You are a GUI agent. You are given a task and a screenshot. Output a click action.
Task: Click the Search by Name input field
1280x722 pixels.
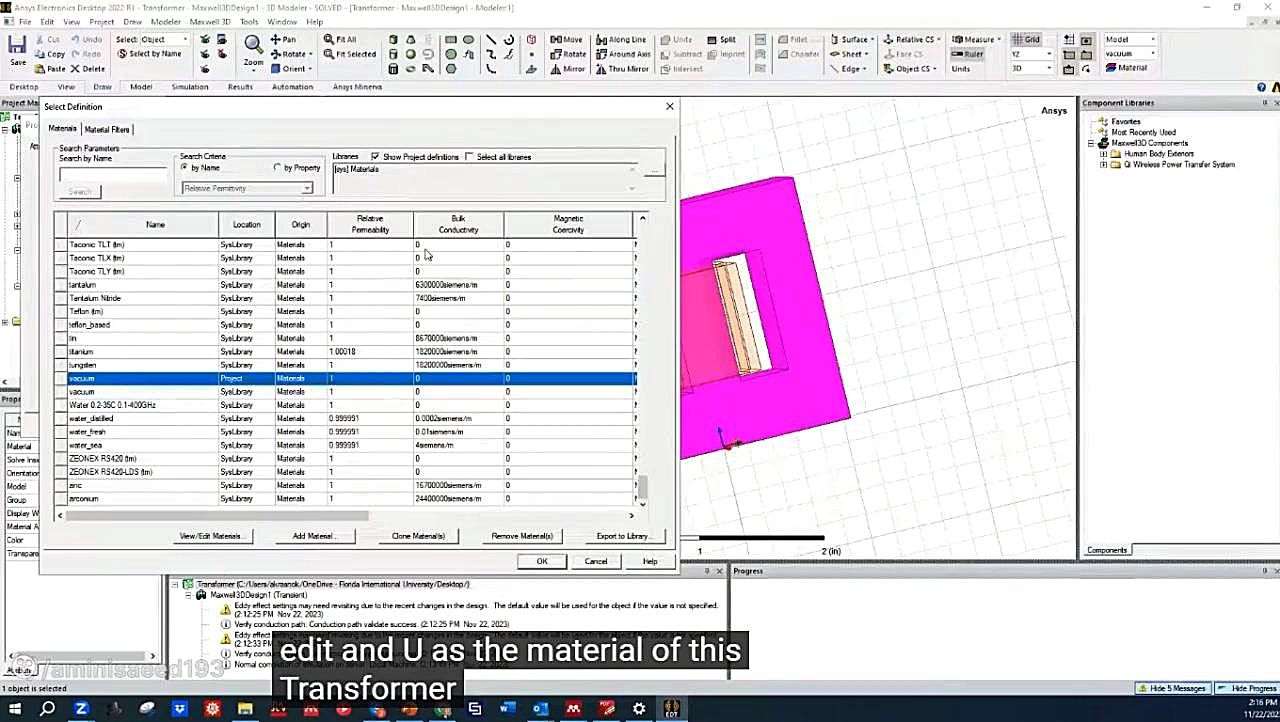113,175
